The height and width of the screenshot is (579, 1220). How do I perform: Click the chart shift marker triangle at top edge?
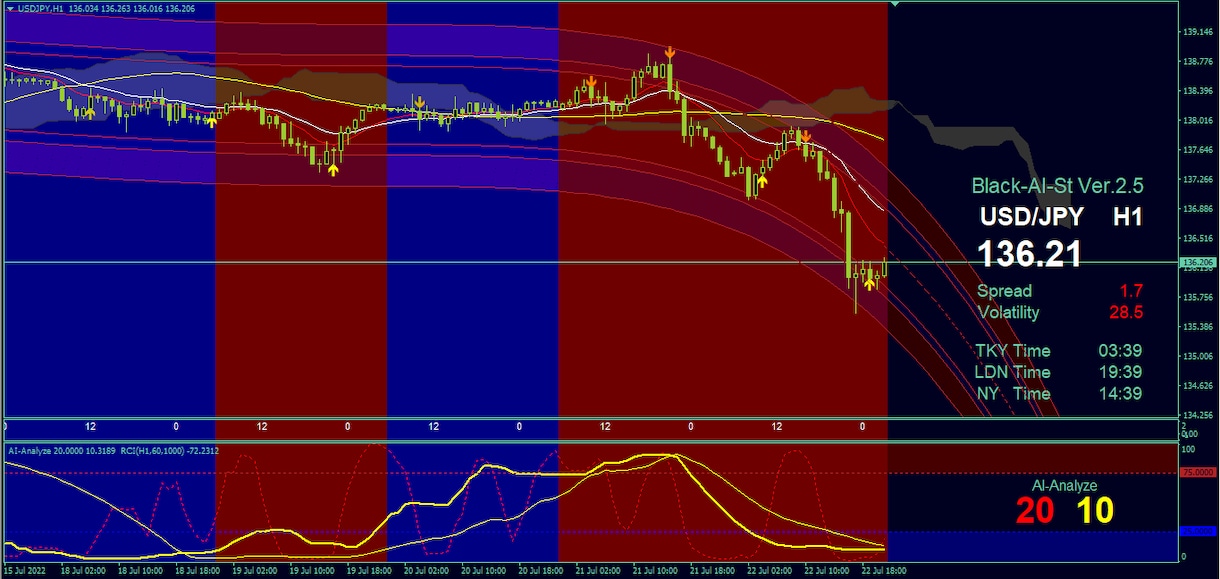tap(893, 6)
